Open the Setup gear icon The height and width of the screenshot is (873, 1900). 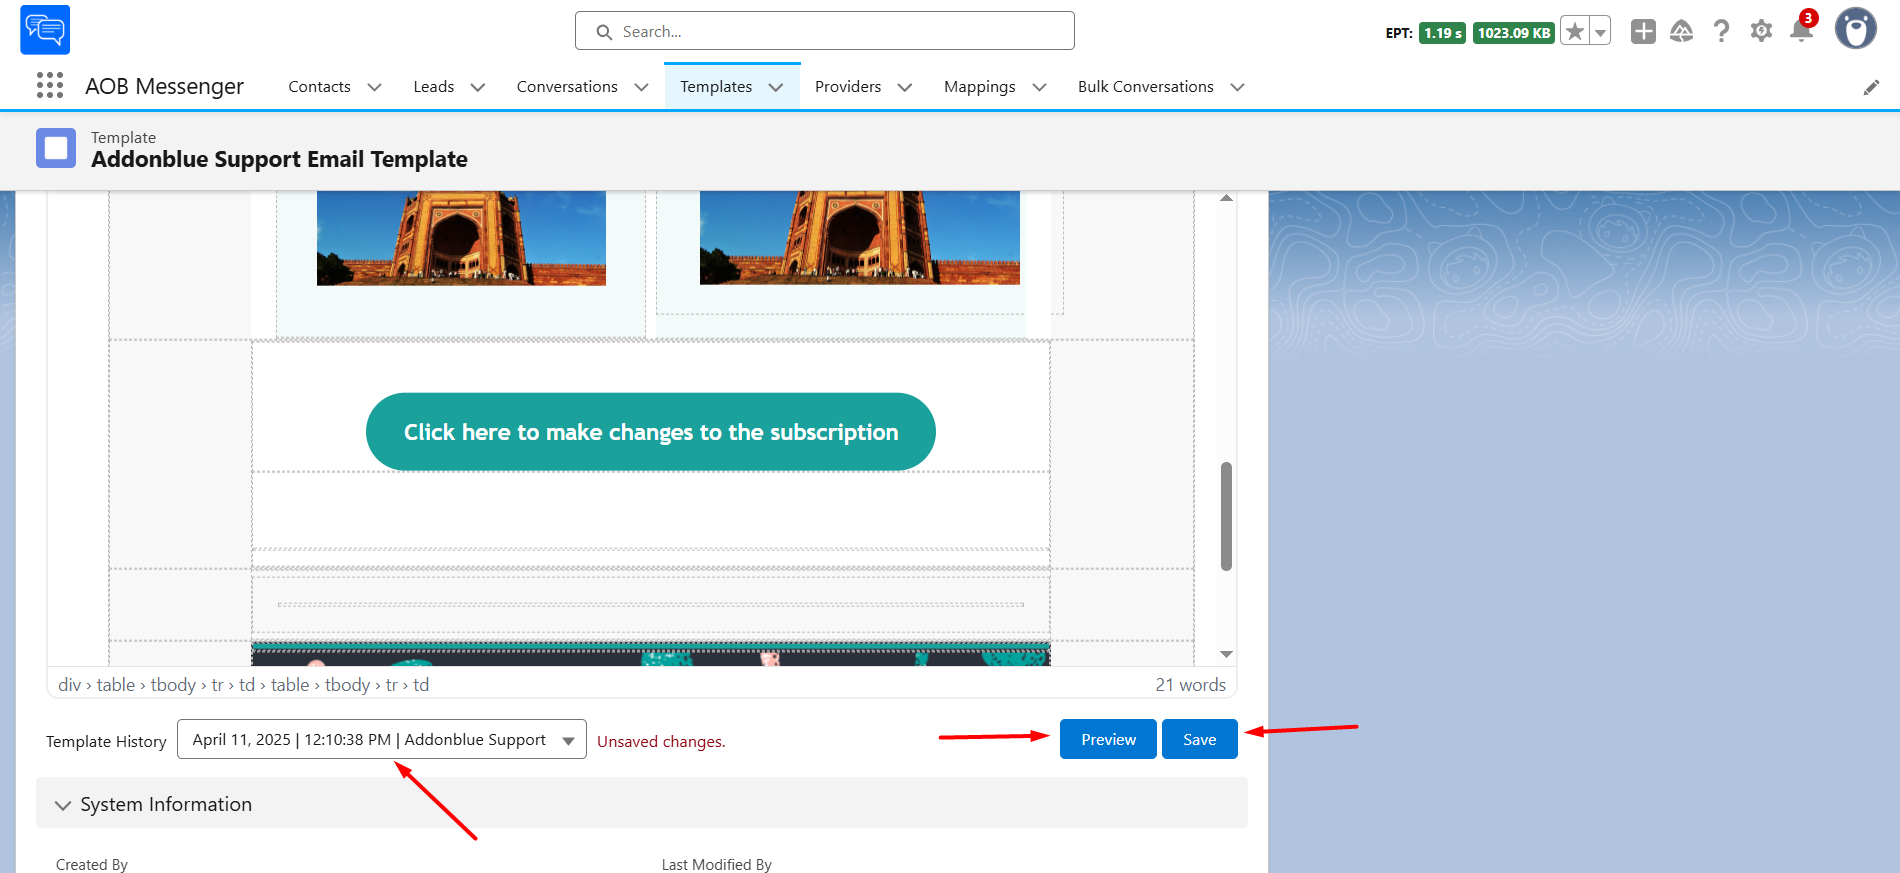pyautogui.click(x=1761, y=31)
